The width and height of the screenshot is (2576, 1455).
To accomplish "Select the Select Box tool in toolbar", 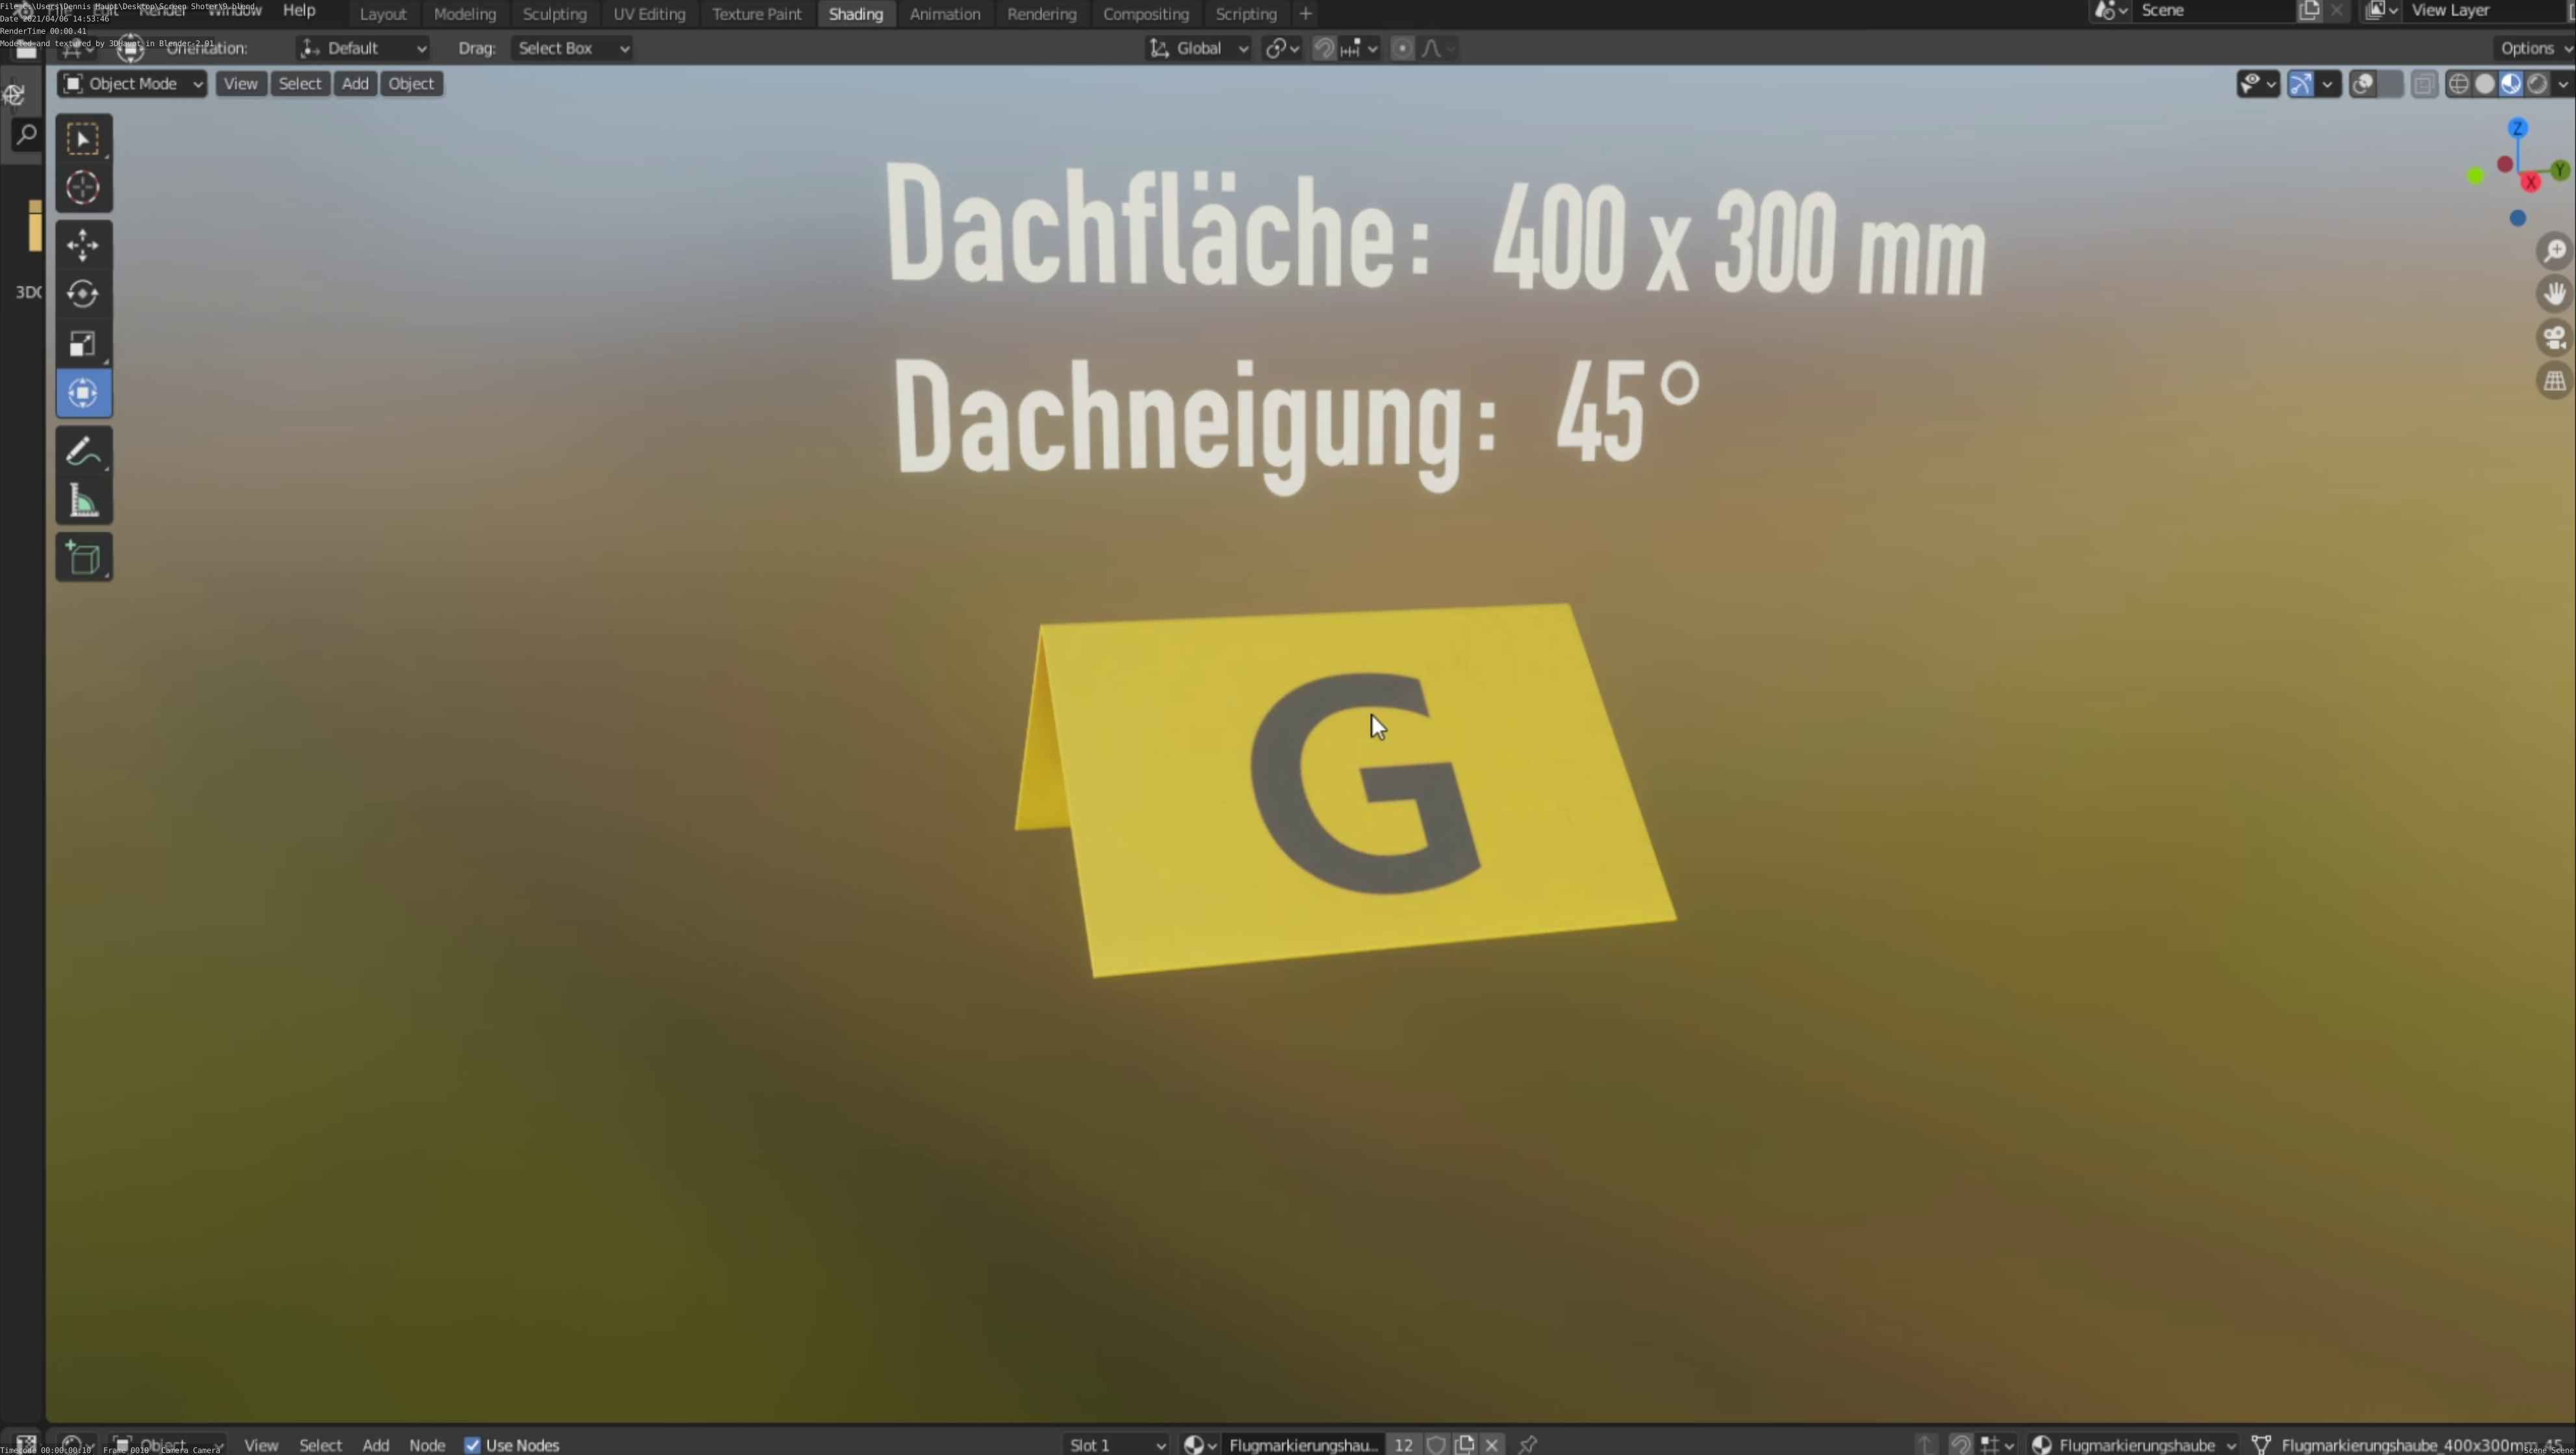I will click(83, 139).
